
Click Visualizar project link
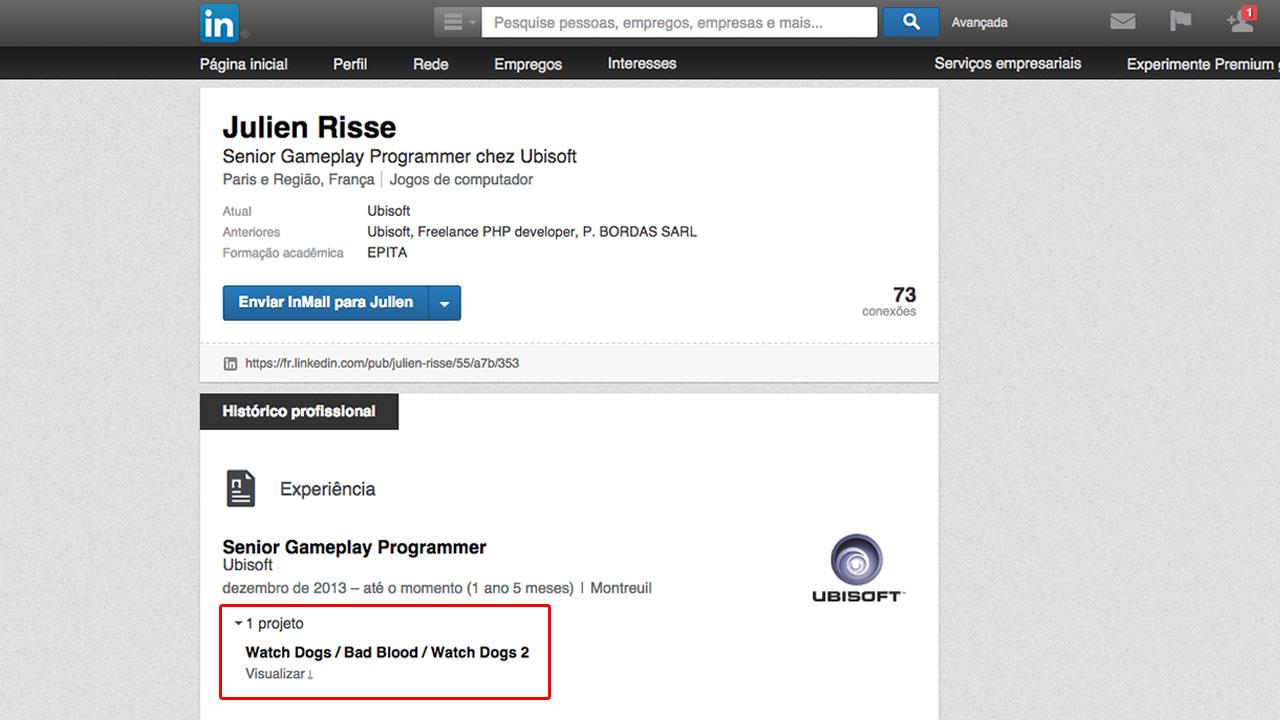click(280, 674)
